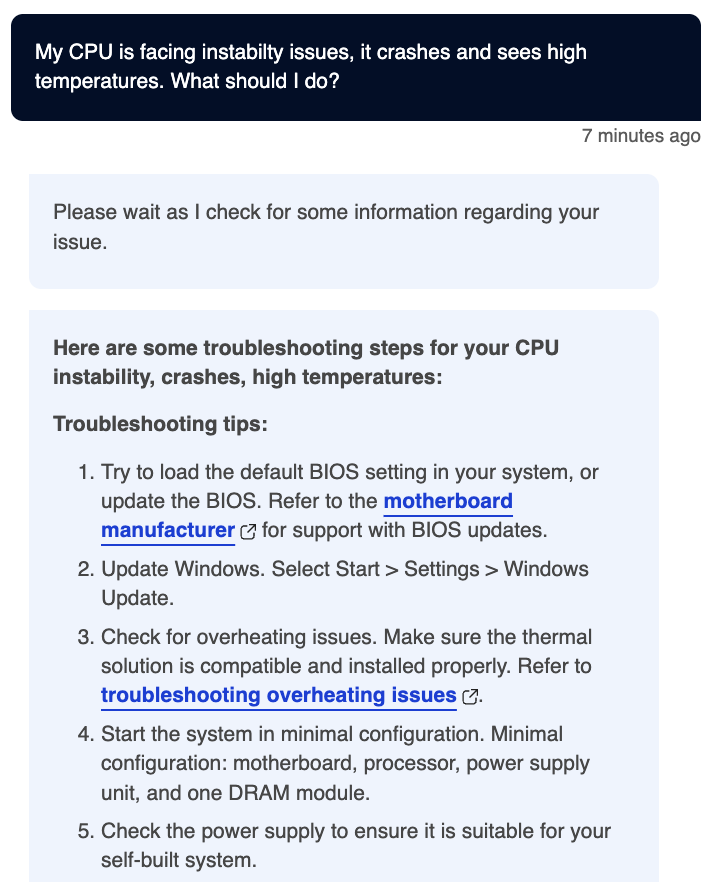Select the 7 minutes ago timestamp

click(639, 136)
